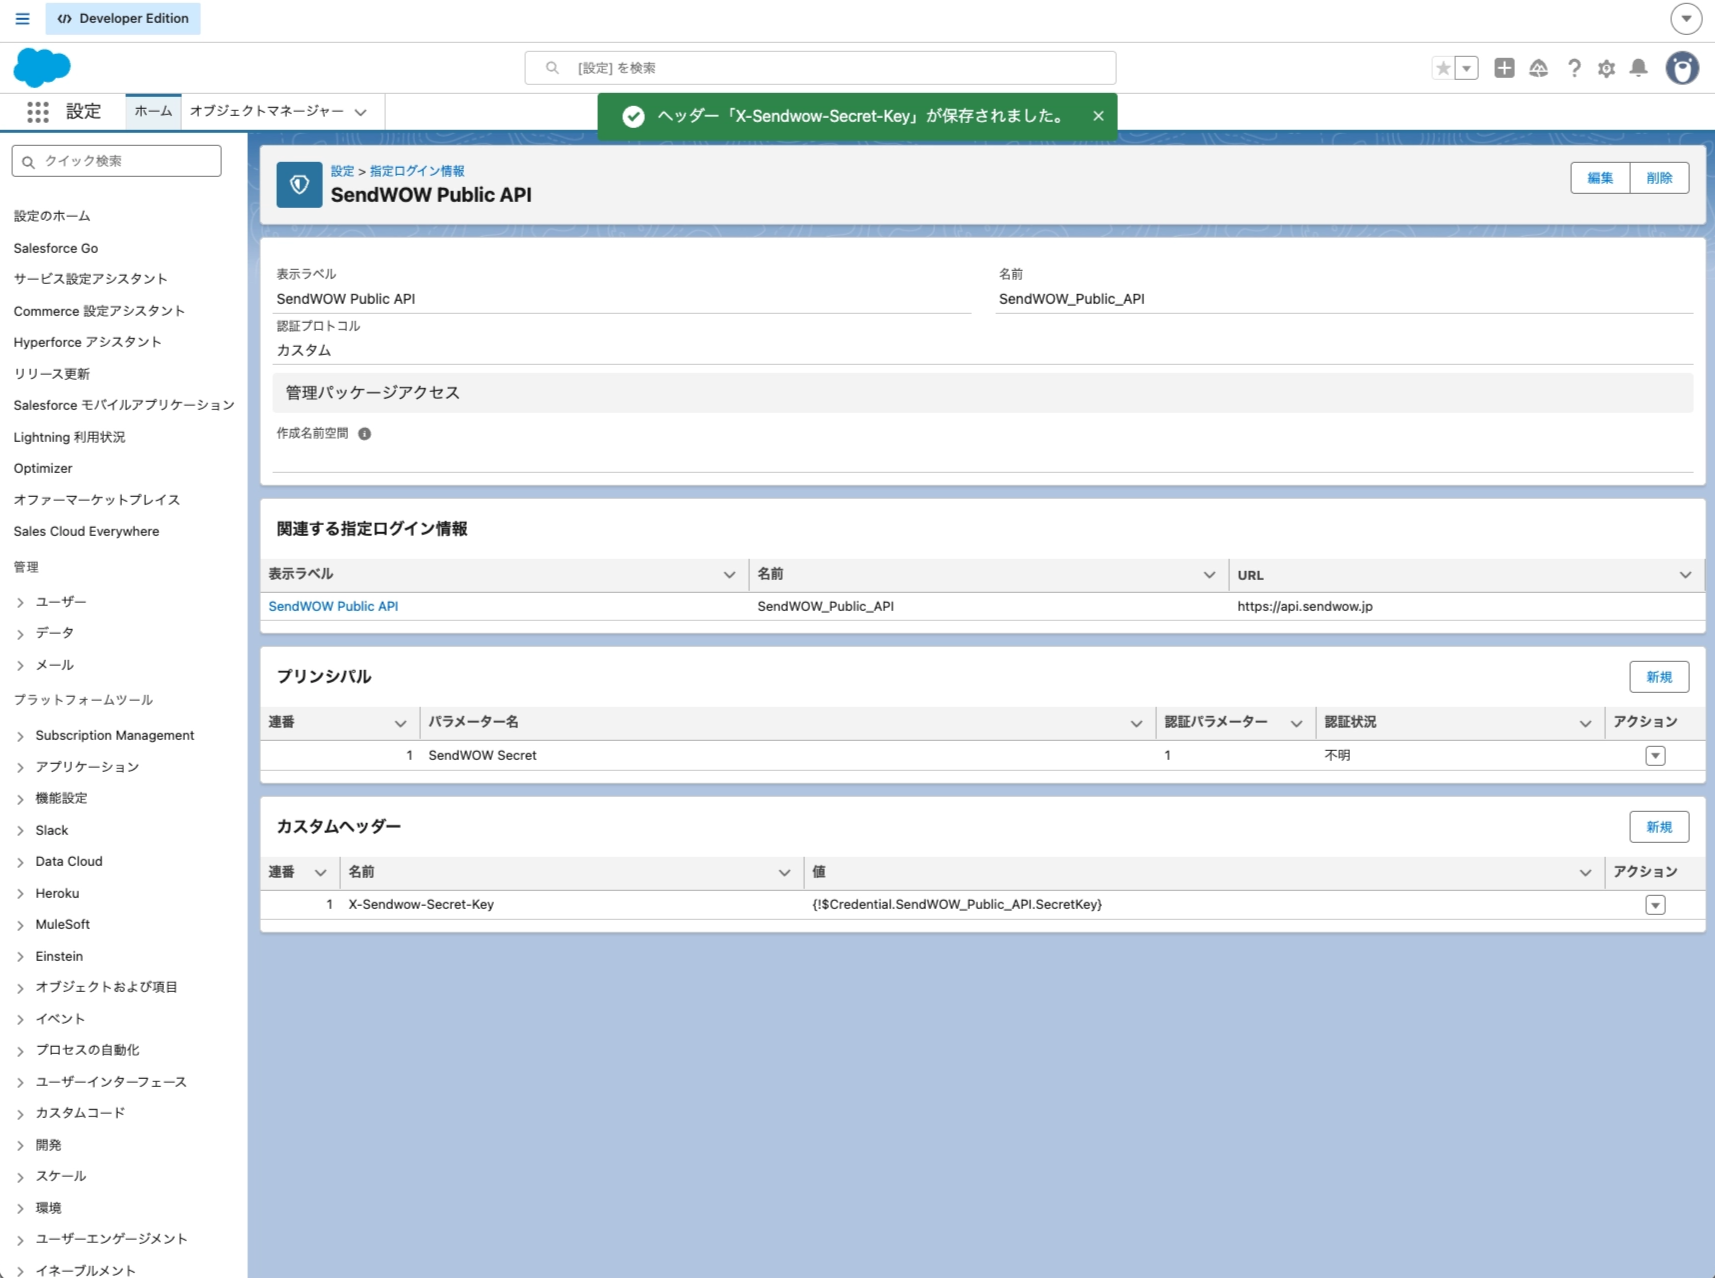Open Sales Cloud Everywhere in the sidebar
The height and width of the screenshot is (1278, 1715).
tap(86, 531)
